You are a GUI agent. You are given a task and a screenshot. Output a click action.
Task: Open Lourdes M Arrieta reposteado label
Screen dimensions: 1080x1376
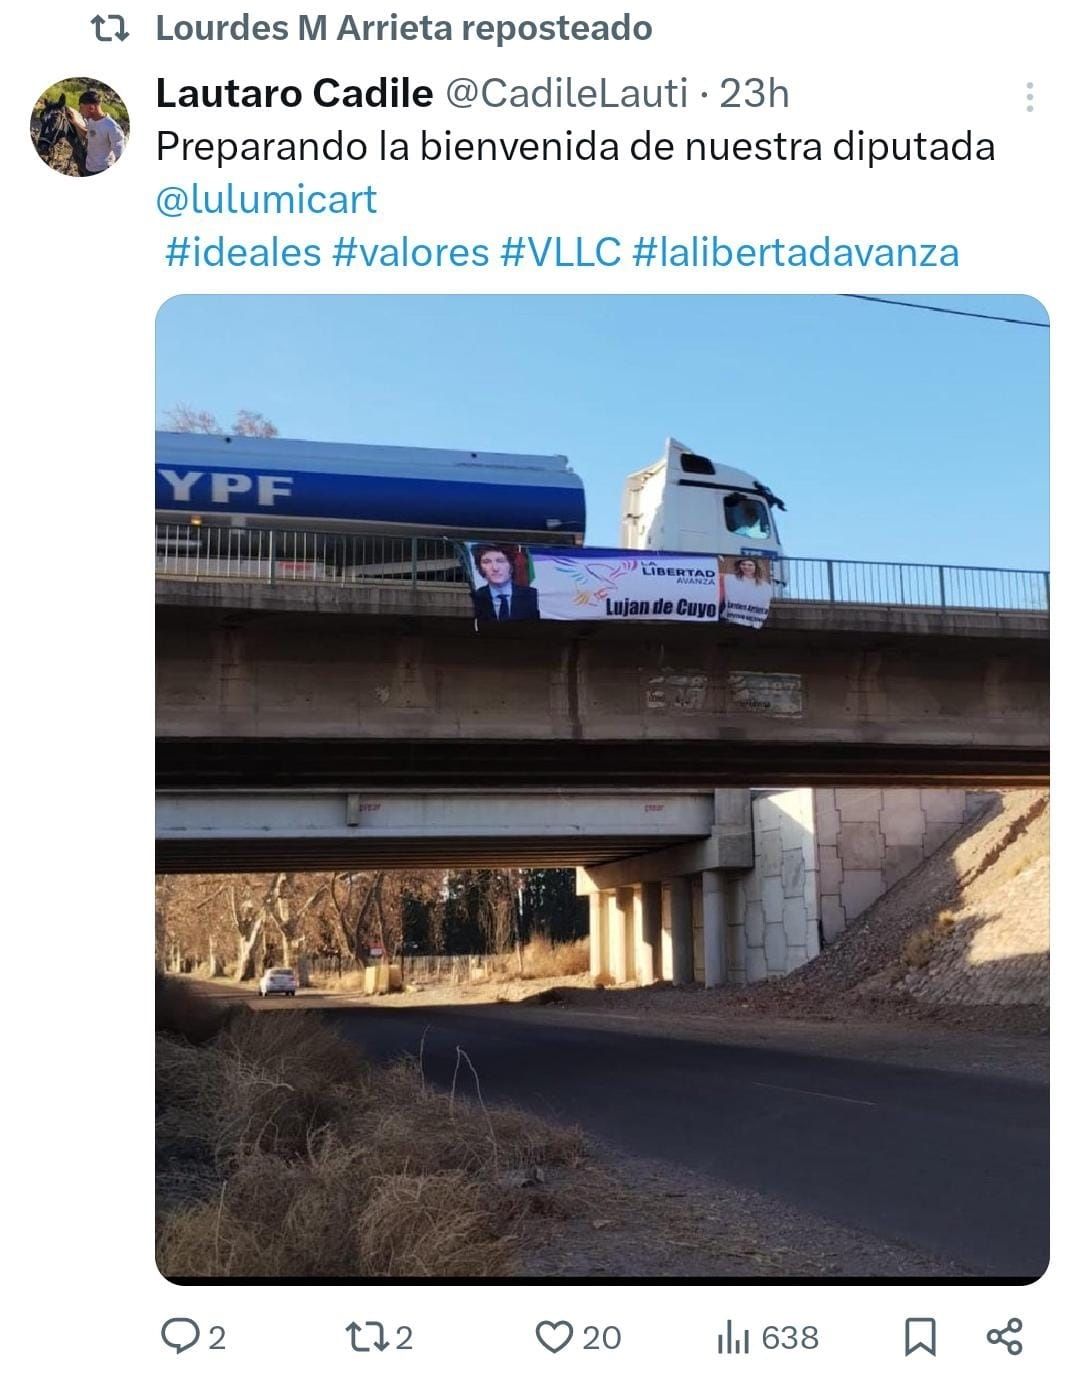pos(404,29)
